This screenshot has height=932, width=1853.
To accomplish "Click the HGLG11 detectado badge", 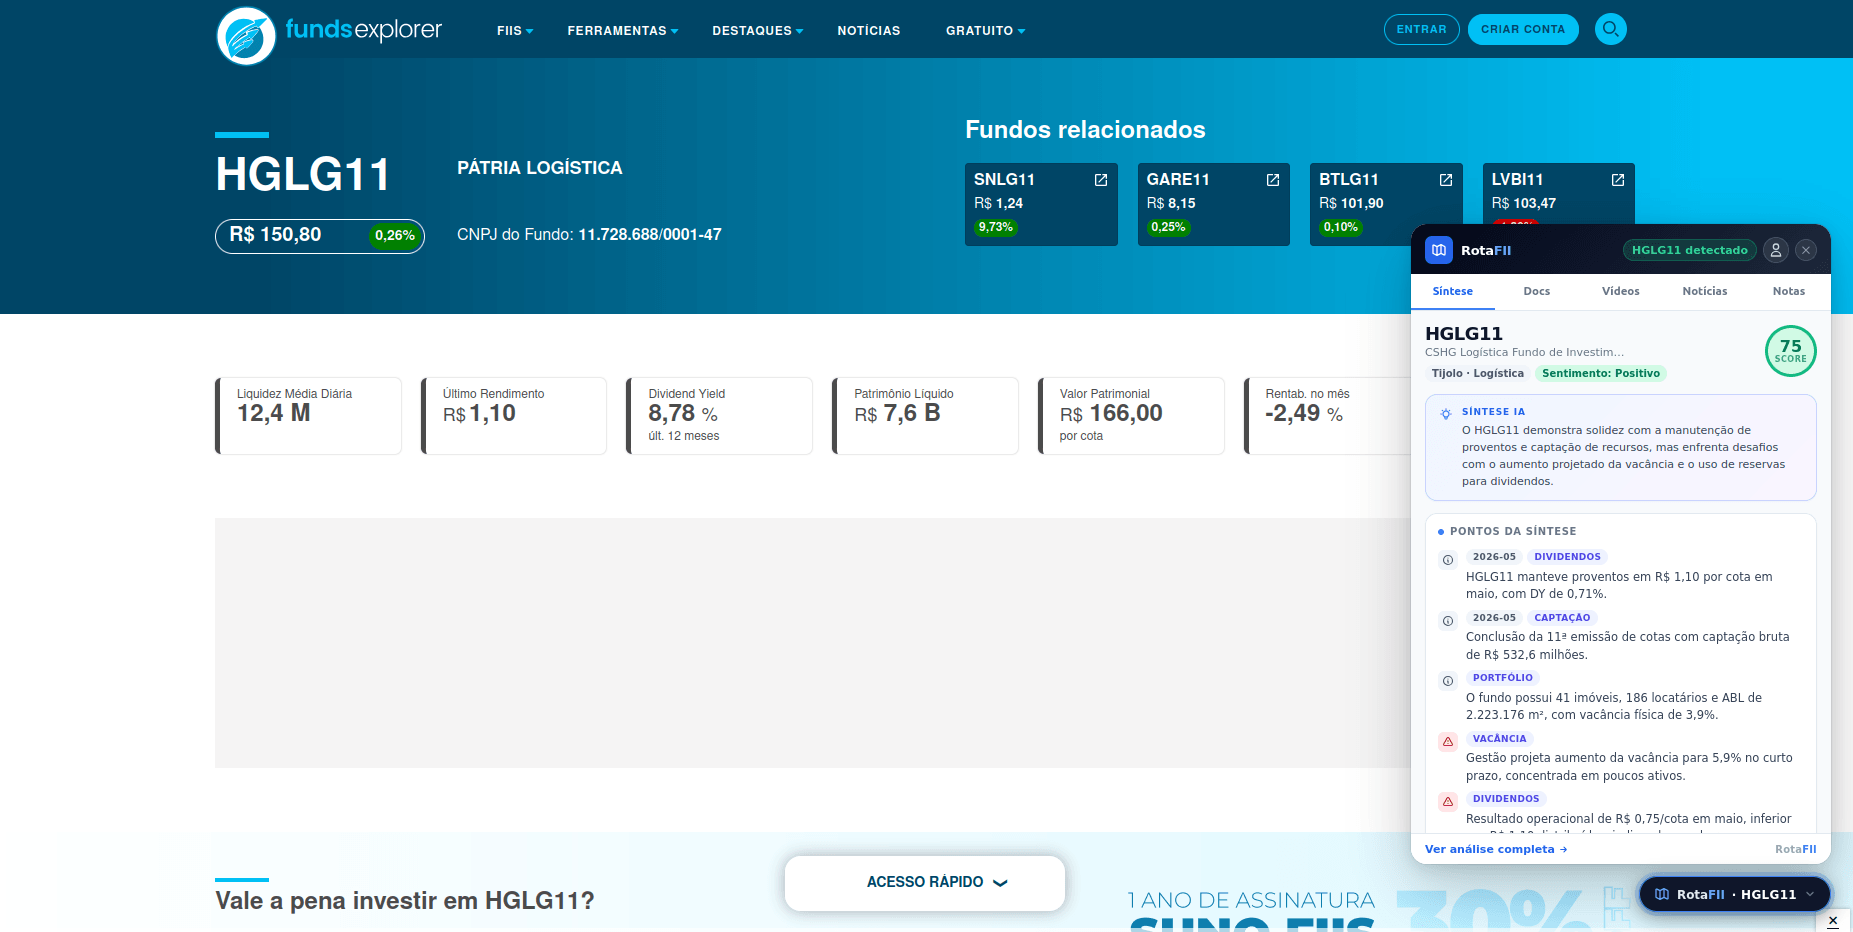I will tap(1689, 250).
